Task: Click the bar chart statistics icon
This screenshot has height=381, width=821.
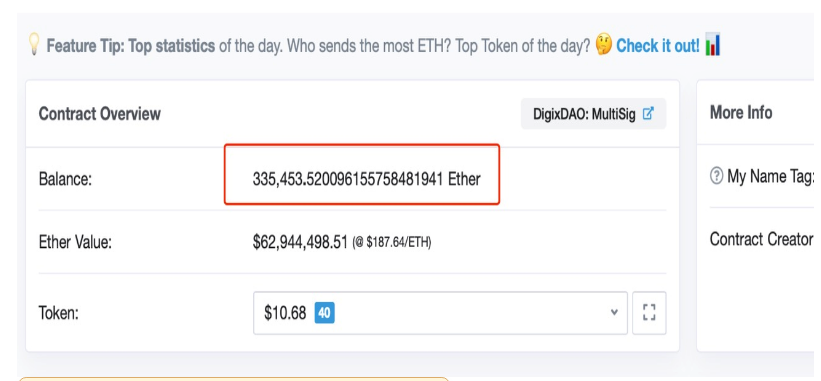Action: 713,45
